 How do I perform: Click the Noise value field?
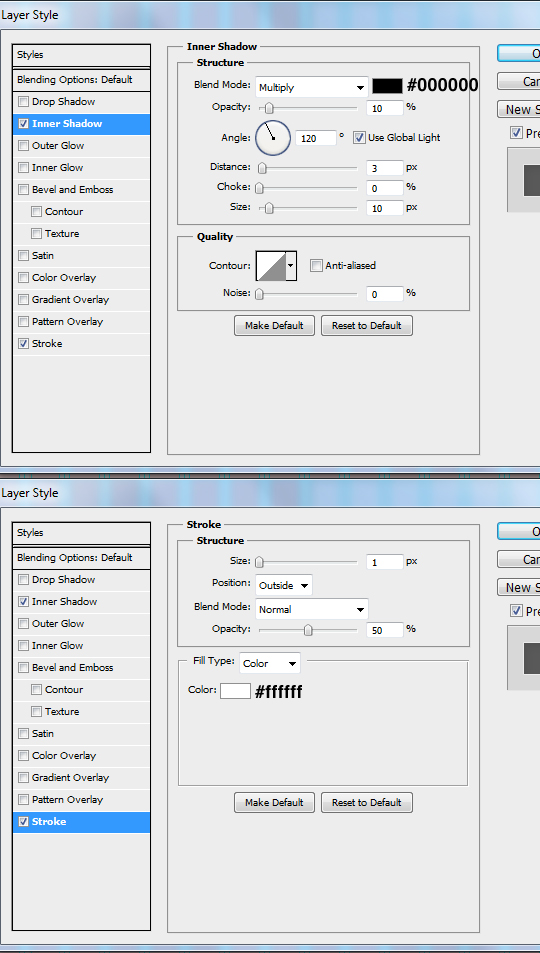click(x=385, y=294)
